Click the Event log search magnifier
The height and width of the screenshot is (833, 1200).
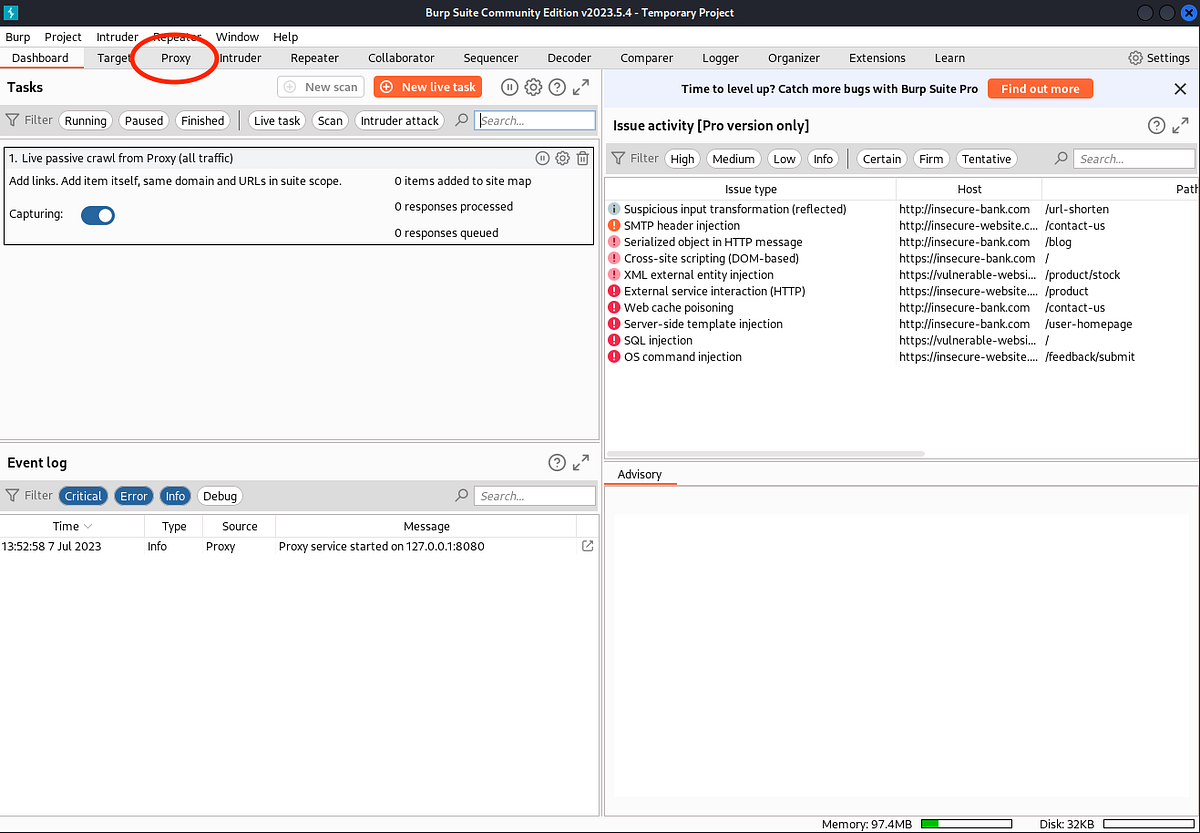(x=461, y=495)
